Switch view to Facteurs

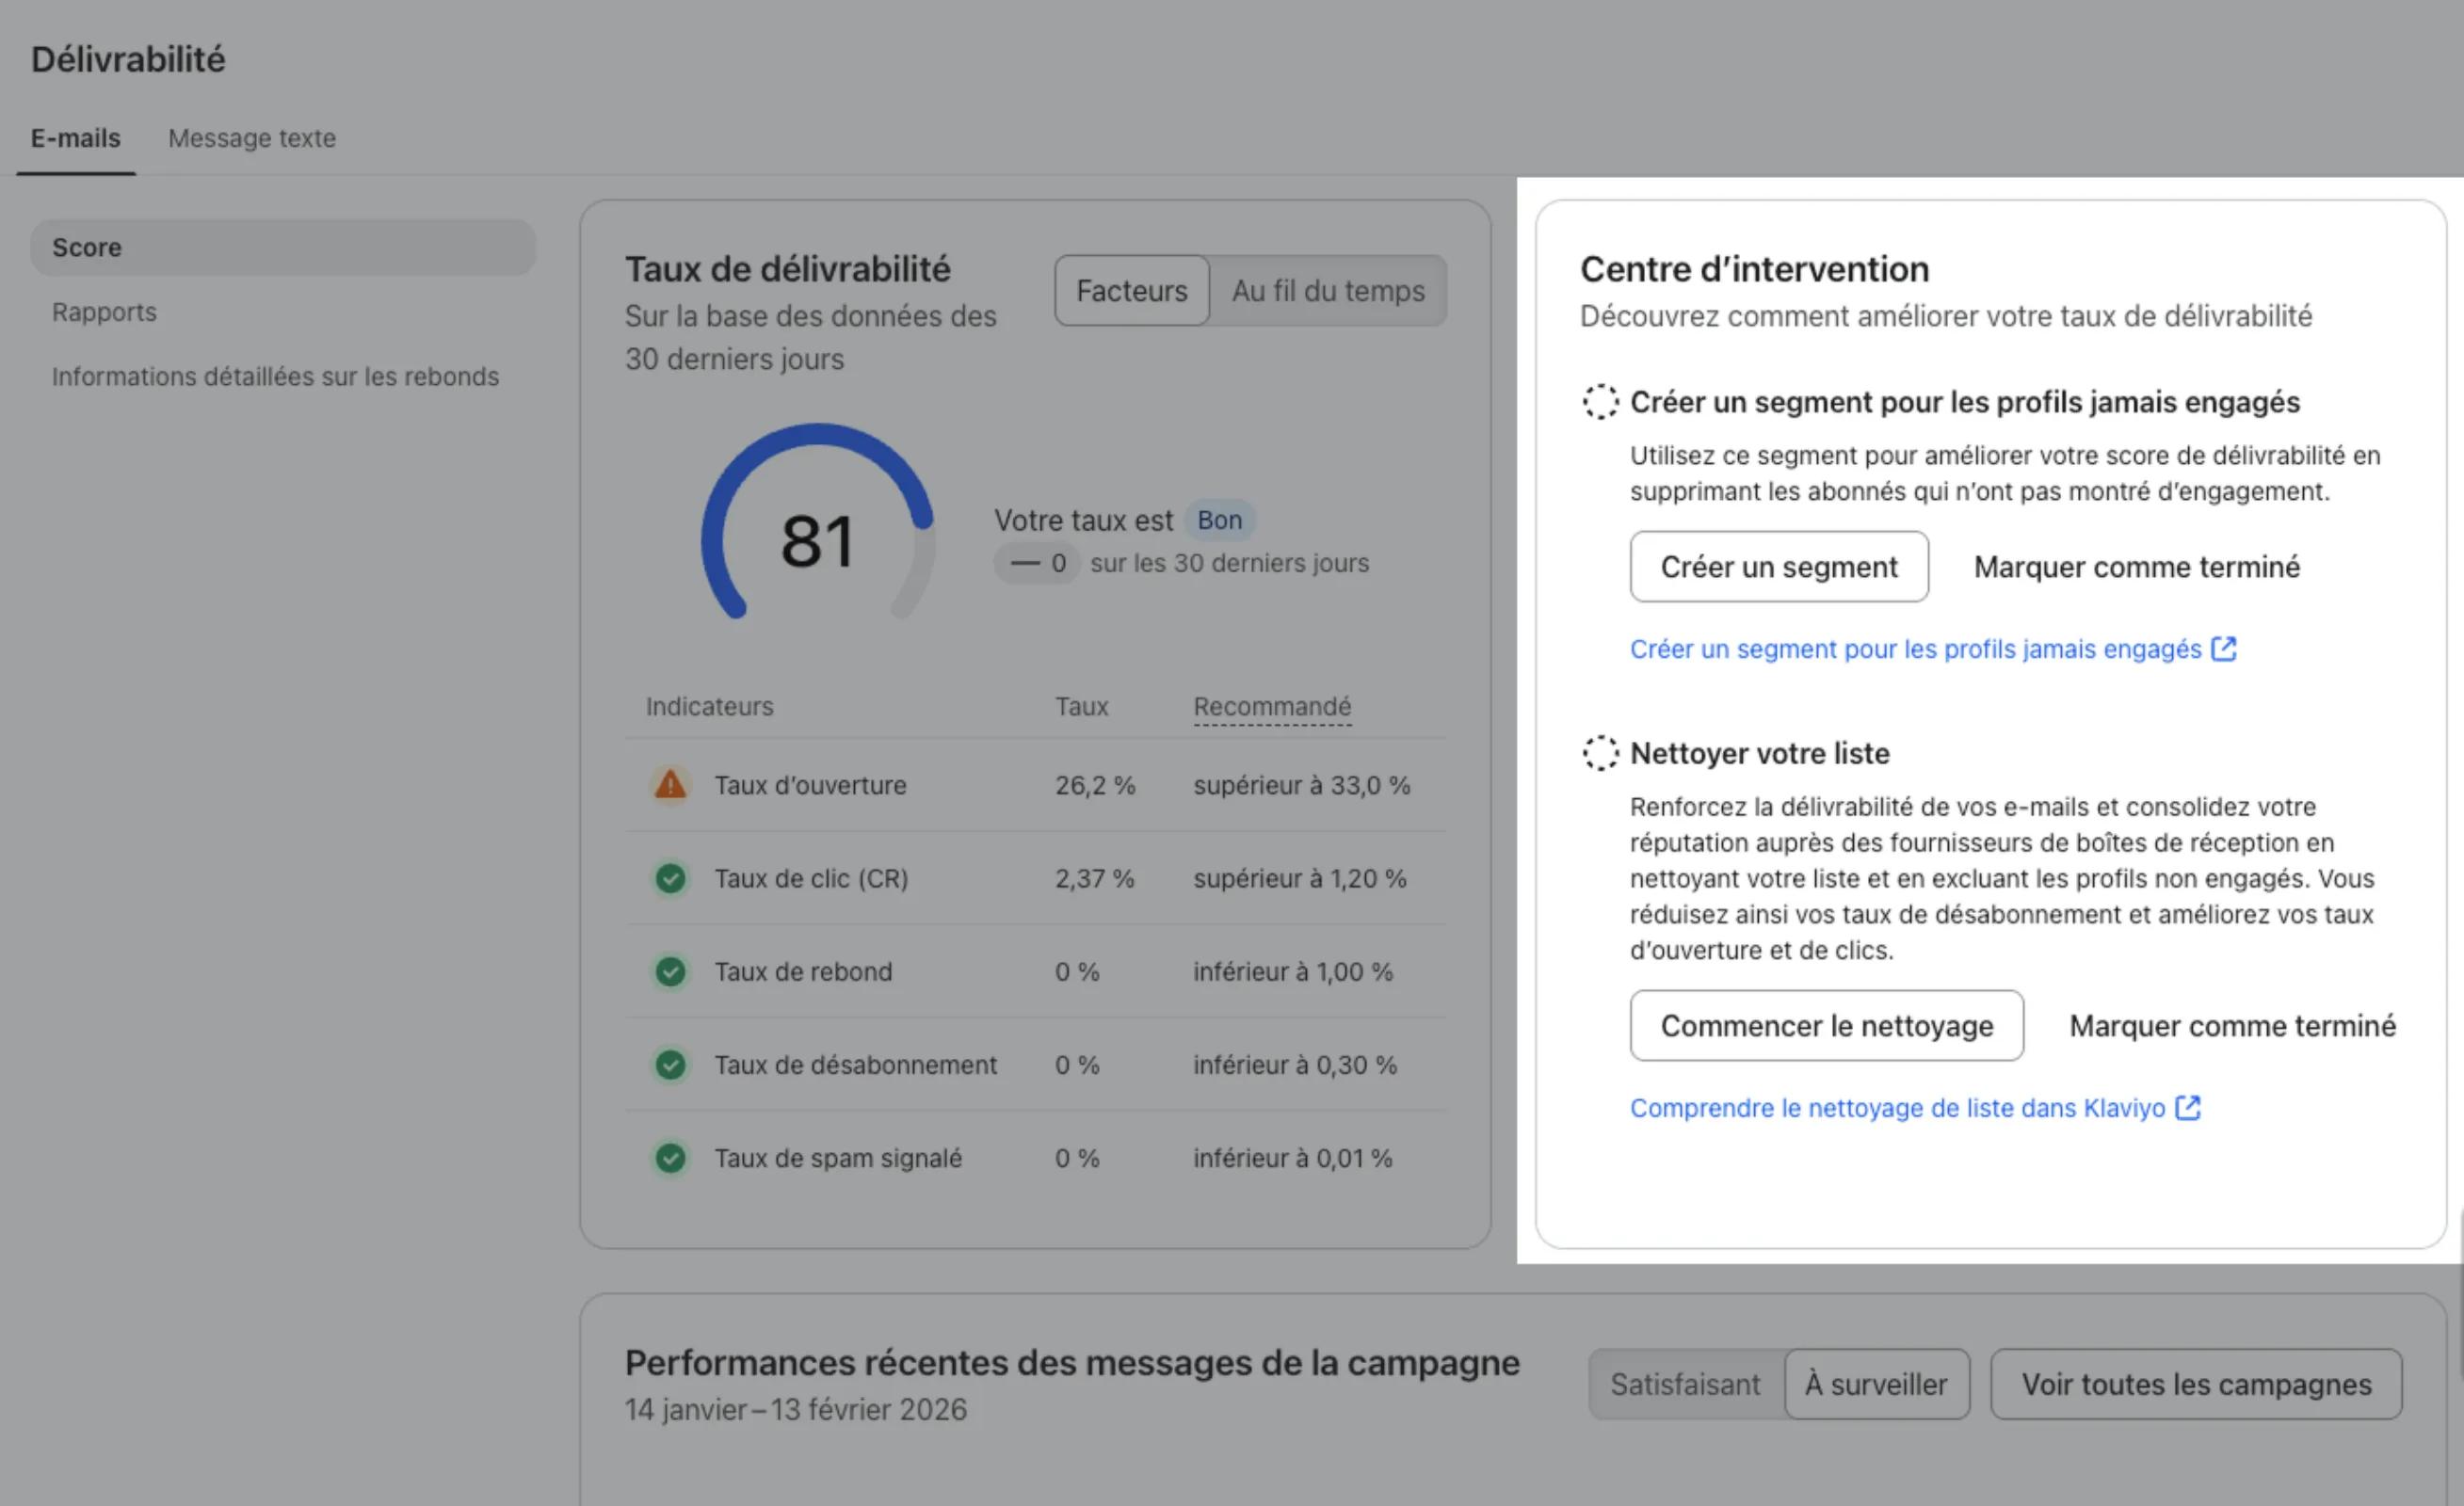[x=1131, y=291]
